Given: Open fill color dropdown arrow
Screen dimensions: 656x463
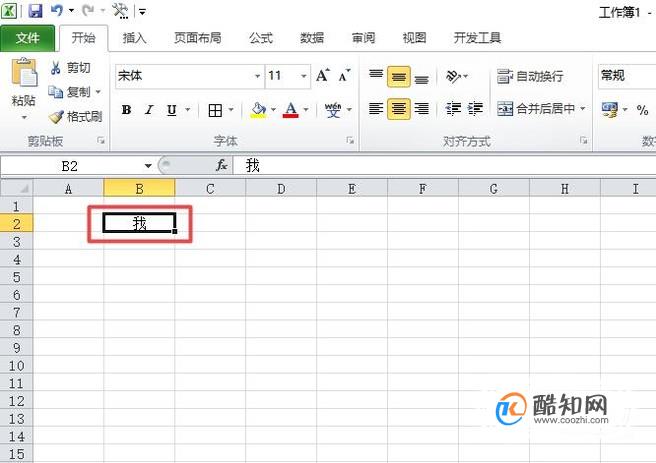Looking at the screenshot, I should point(274,110).
